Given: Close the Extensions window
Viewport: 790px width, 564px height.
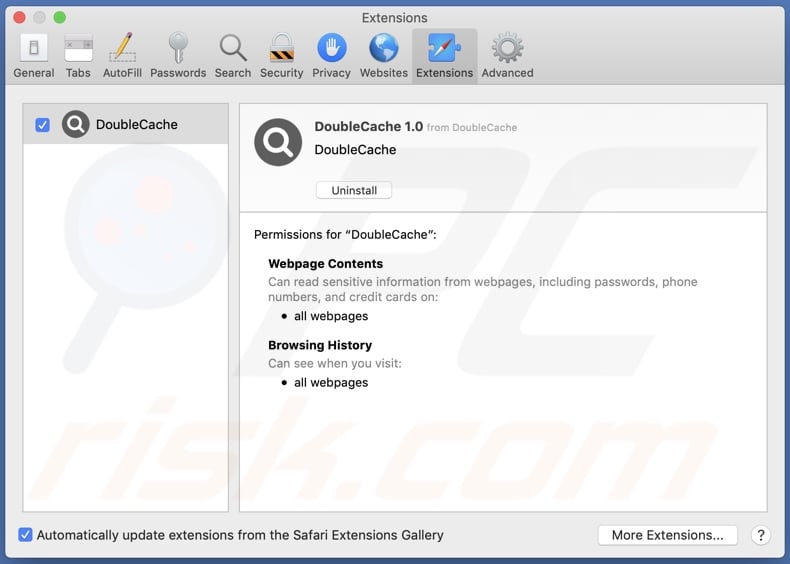Looking at the screenshot, I should [x=20, y=18].
